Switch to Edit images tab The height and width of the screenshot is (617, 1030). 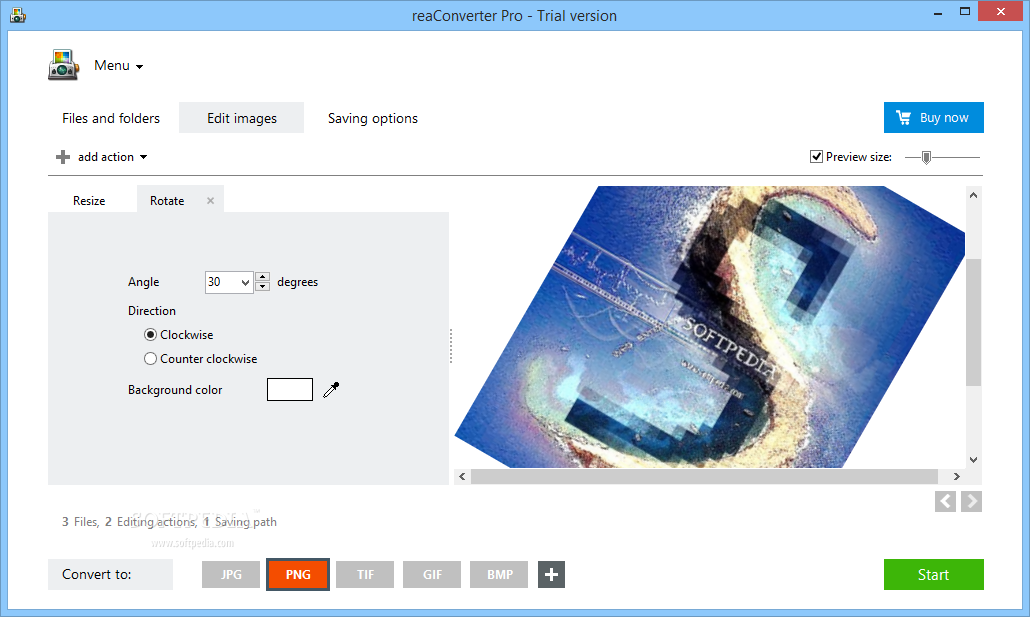[x=242, y=118]
